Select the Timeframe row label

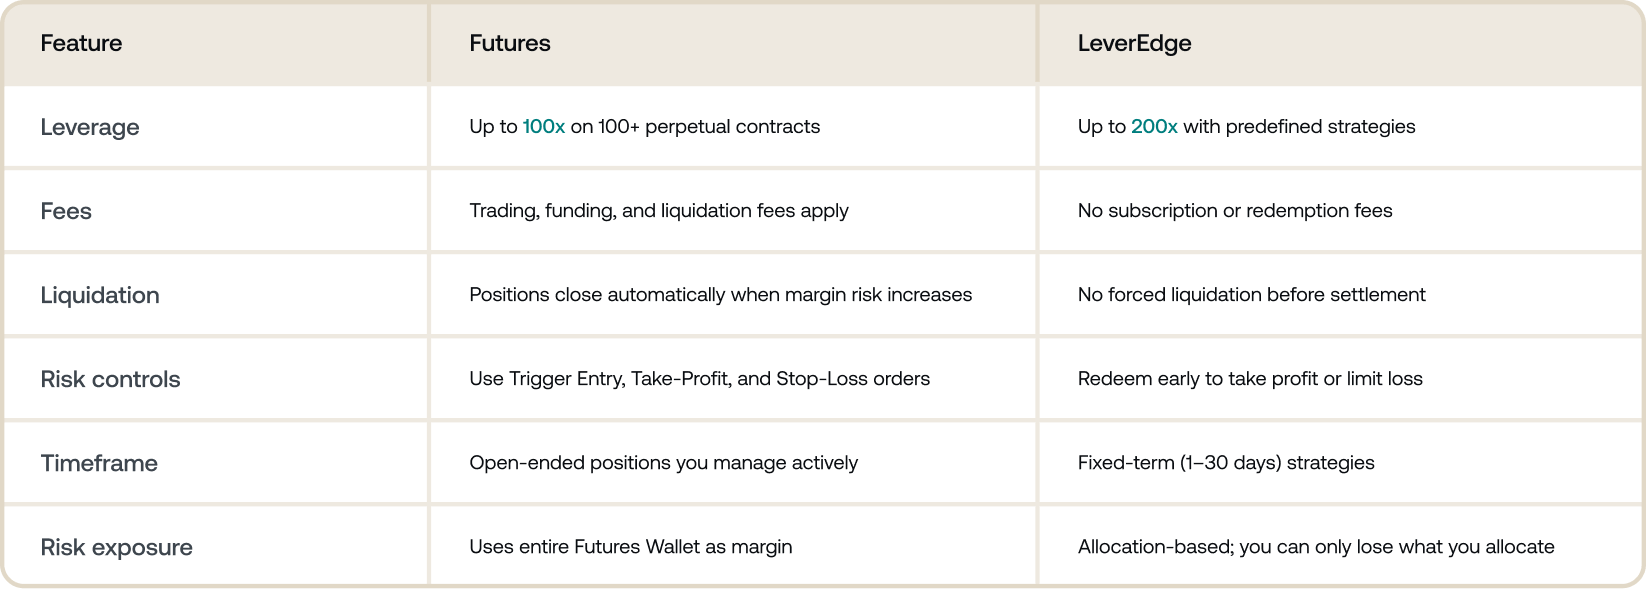point(99,463)
